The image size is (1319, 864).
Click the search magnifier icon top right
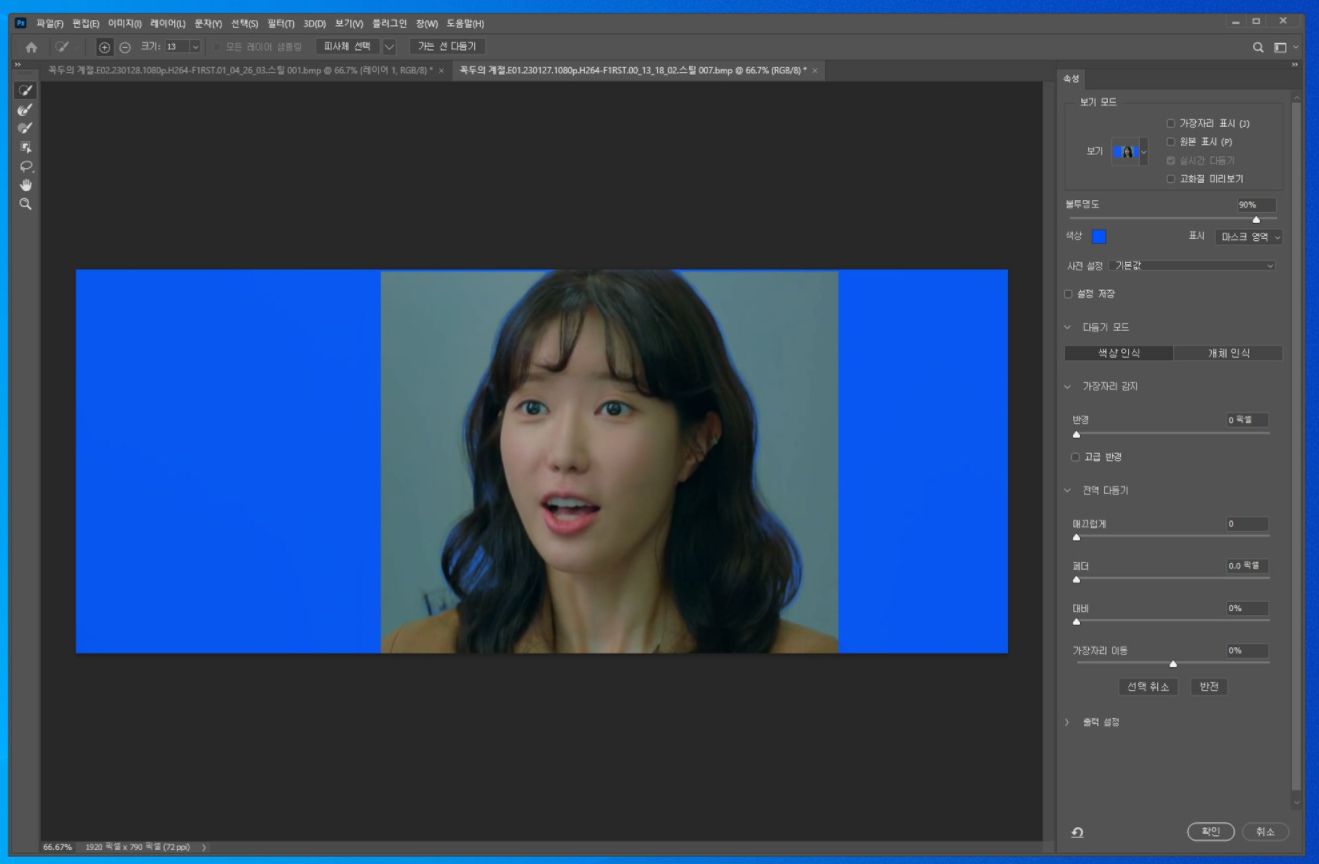click(1259, 47)
